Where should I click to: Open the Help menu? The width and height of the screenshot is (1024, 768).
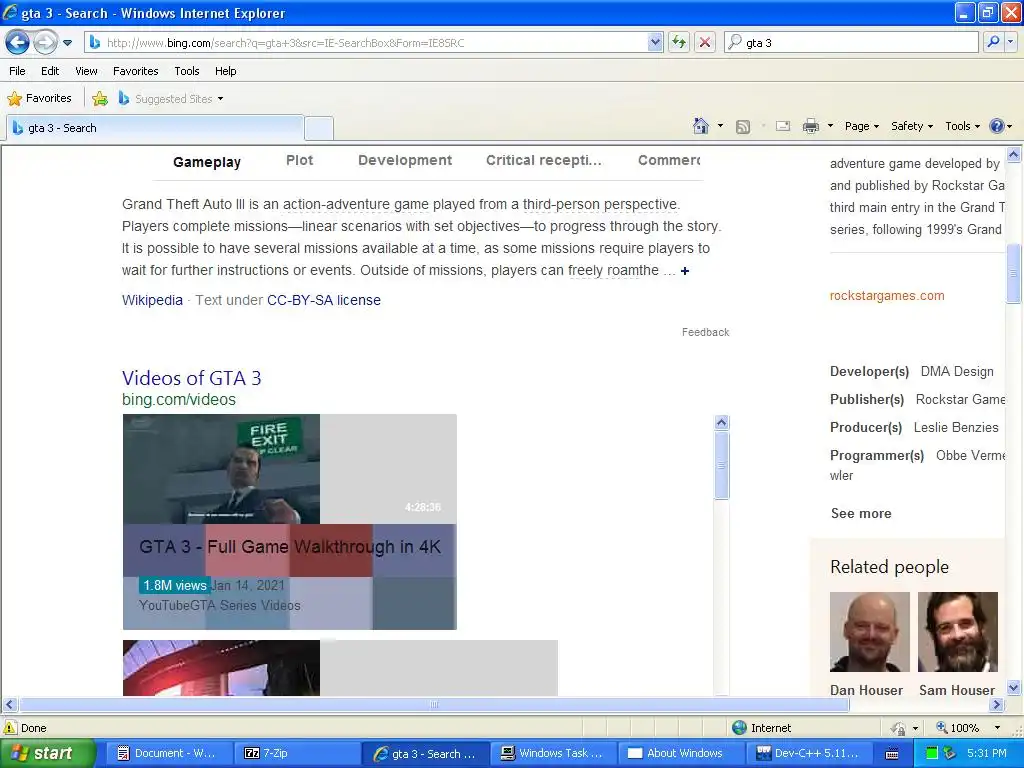pos(225,71)
